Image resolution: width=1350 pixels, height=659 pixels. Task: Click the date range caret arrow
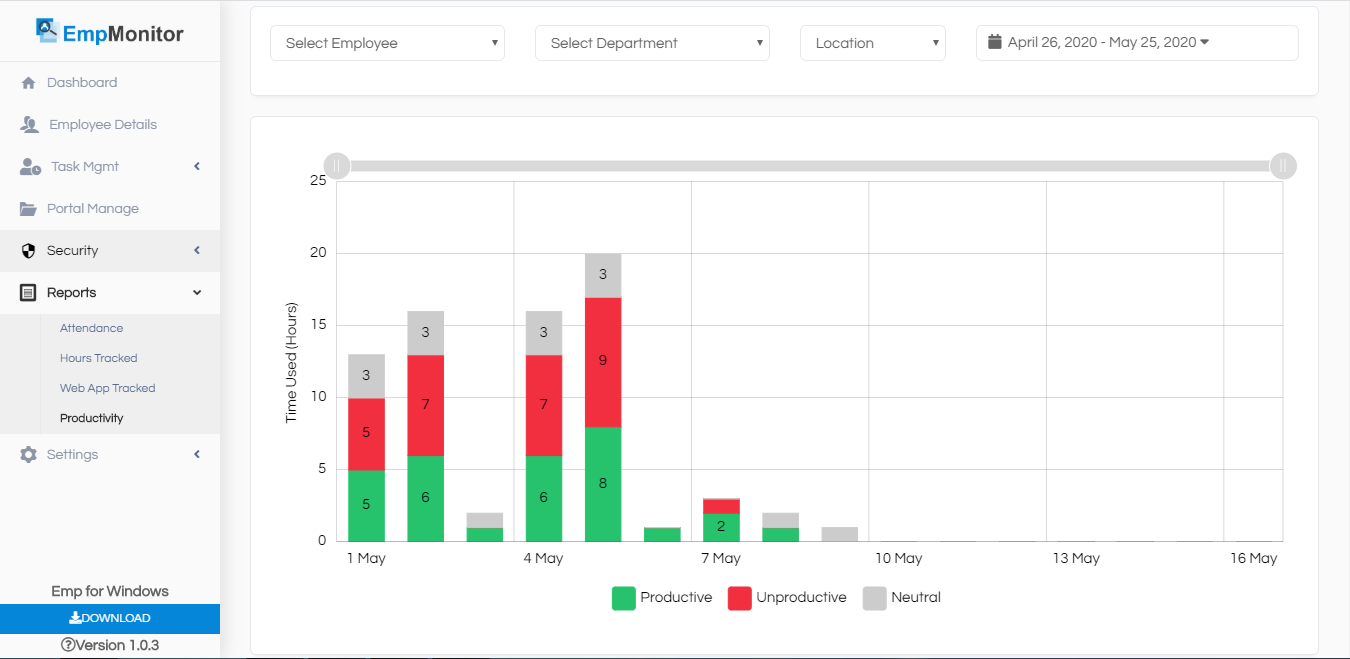coord(1204,42)
